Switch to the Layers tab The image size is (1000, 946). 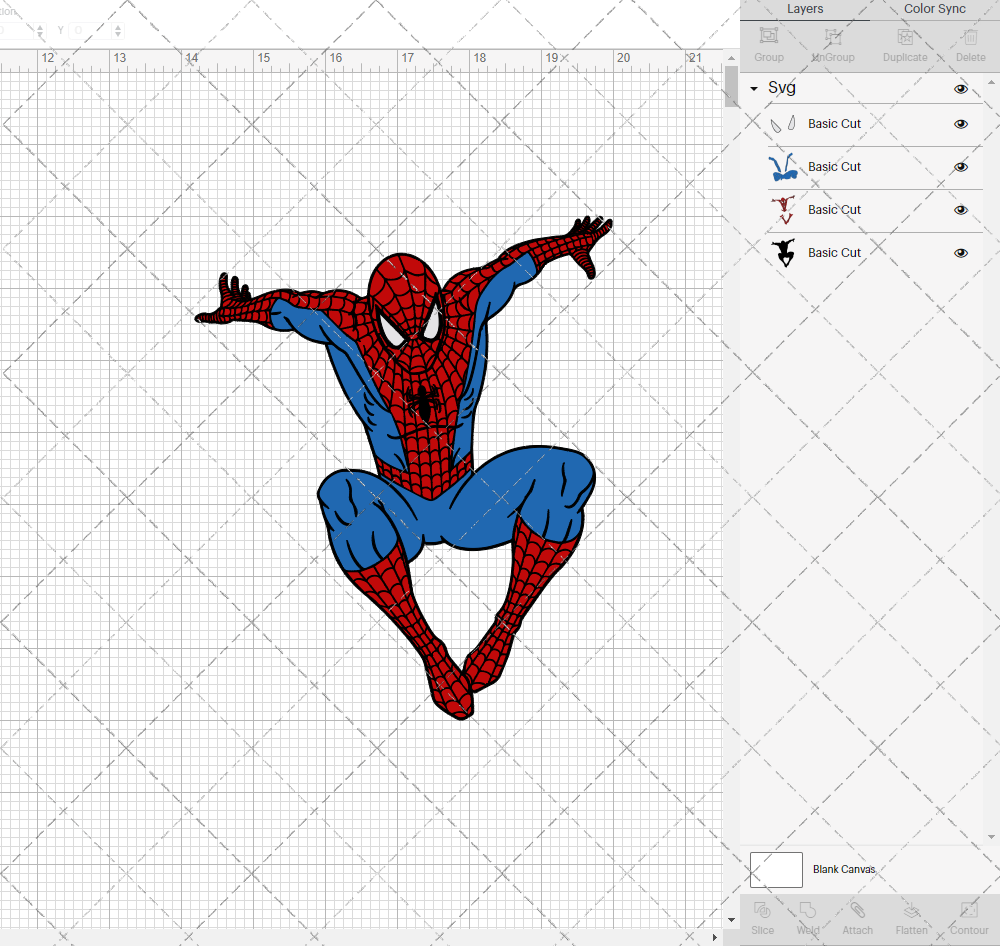[805, 9]
